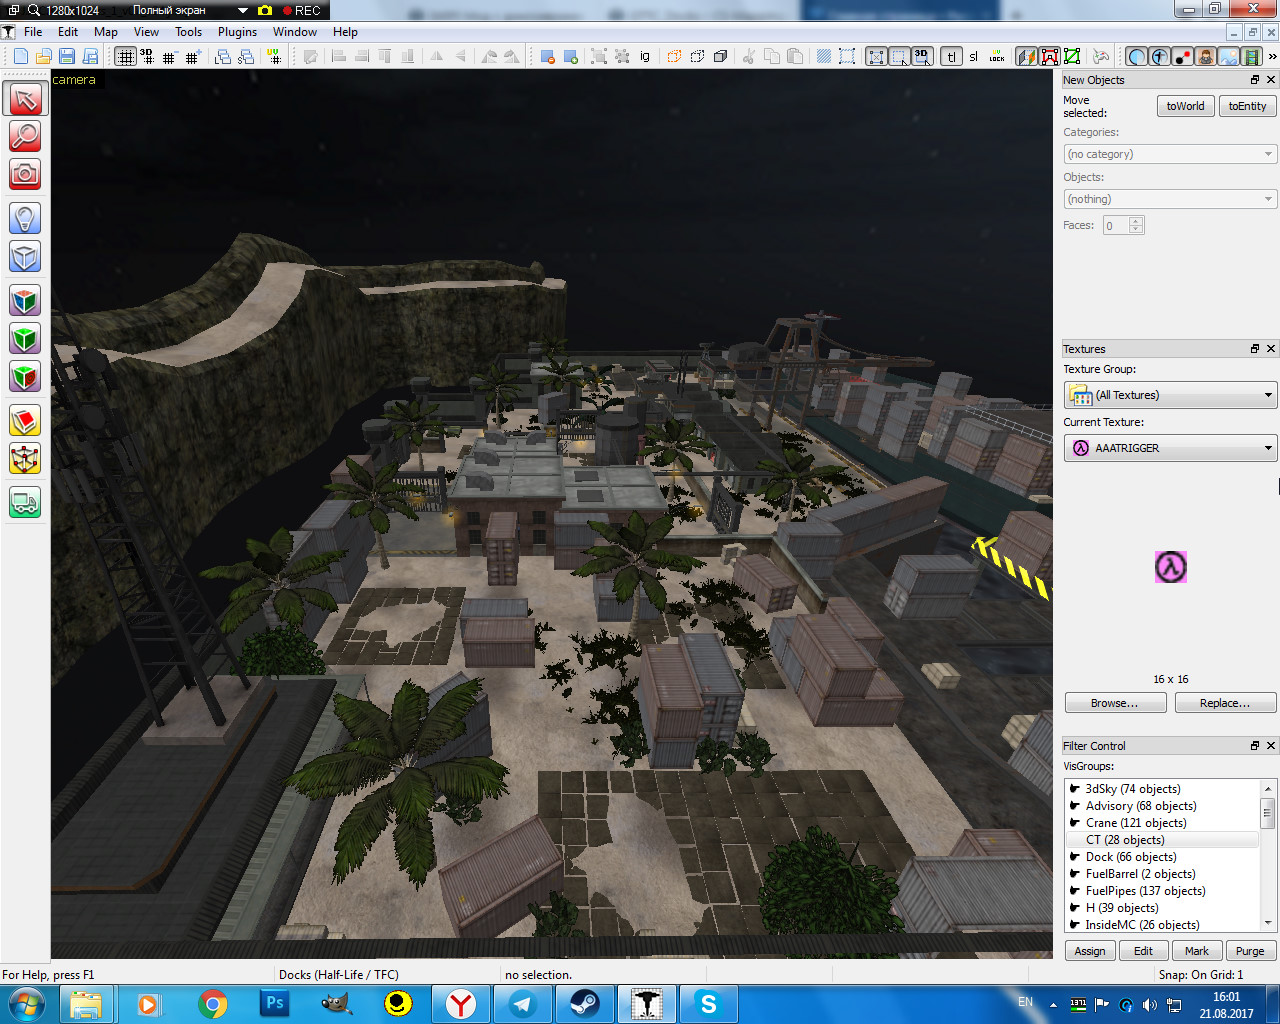Image resolution: width=1280 pixels, height=1024 pixels.
Task: Click the UV grid icon
Action: pos(274,56)
